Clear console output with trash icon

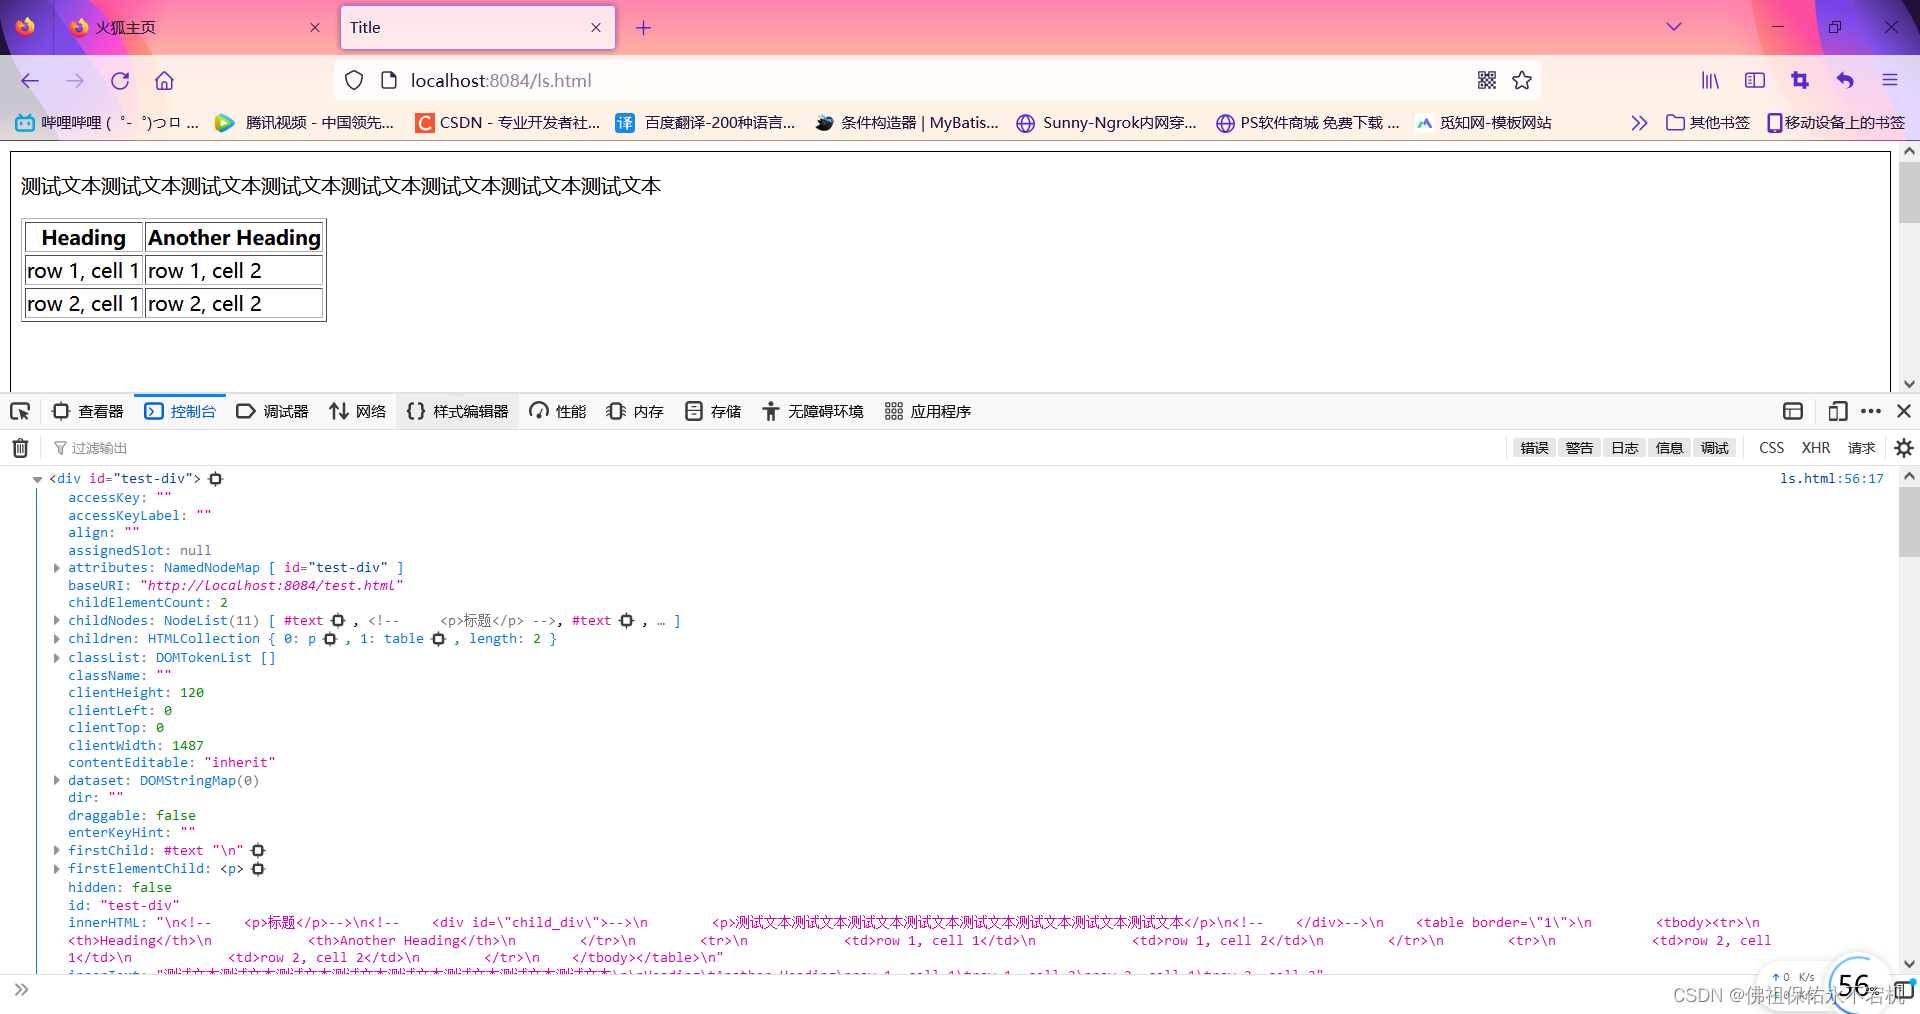pyautogui.click(x=20, y=448)
